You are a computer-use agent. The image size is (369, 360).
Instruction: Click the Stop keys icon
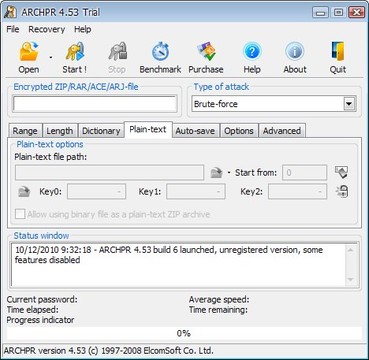pos(118,52)
